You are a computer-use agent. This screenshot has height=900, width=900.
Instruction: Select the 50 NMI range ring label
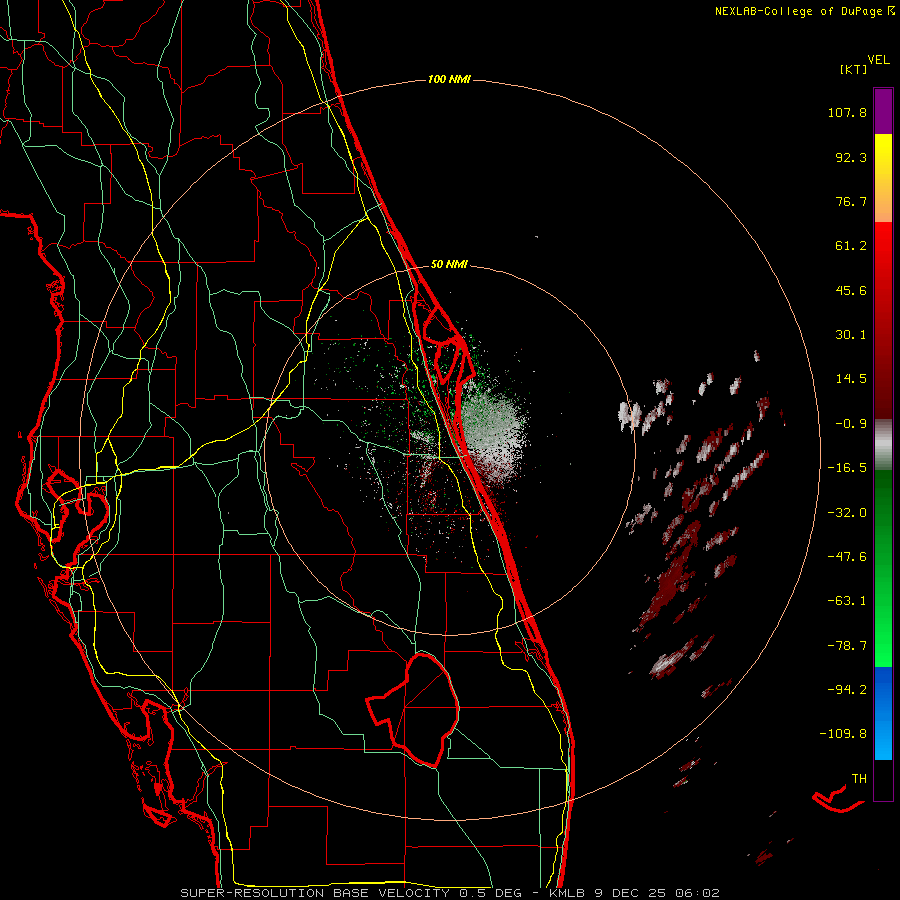pyautogui.click(x=449, y=264)
